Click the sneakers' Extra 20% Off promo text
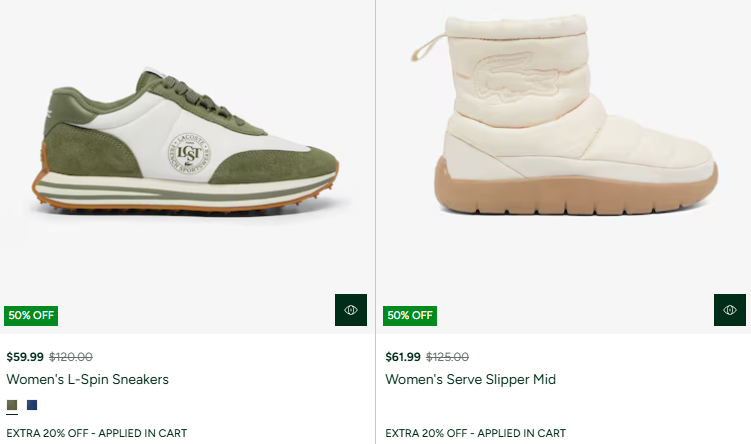 click(x=96, y=433)
